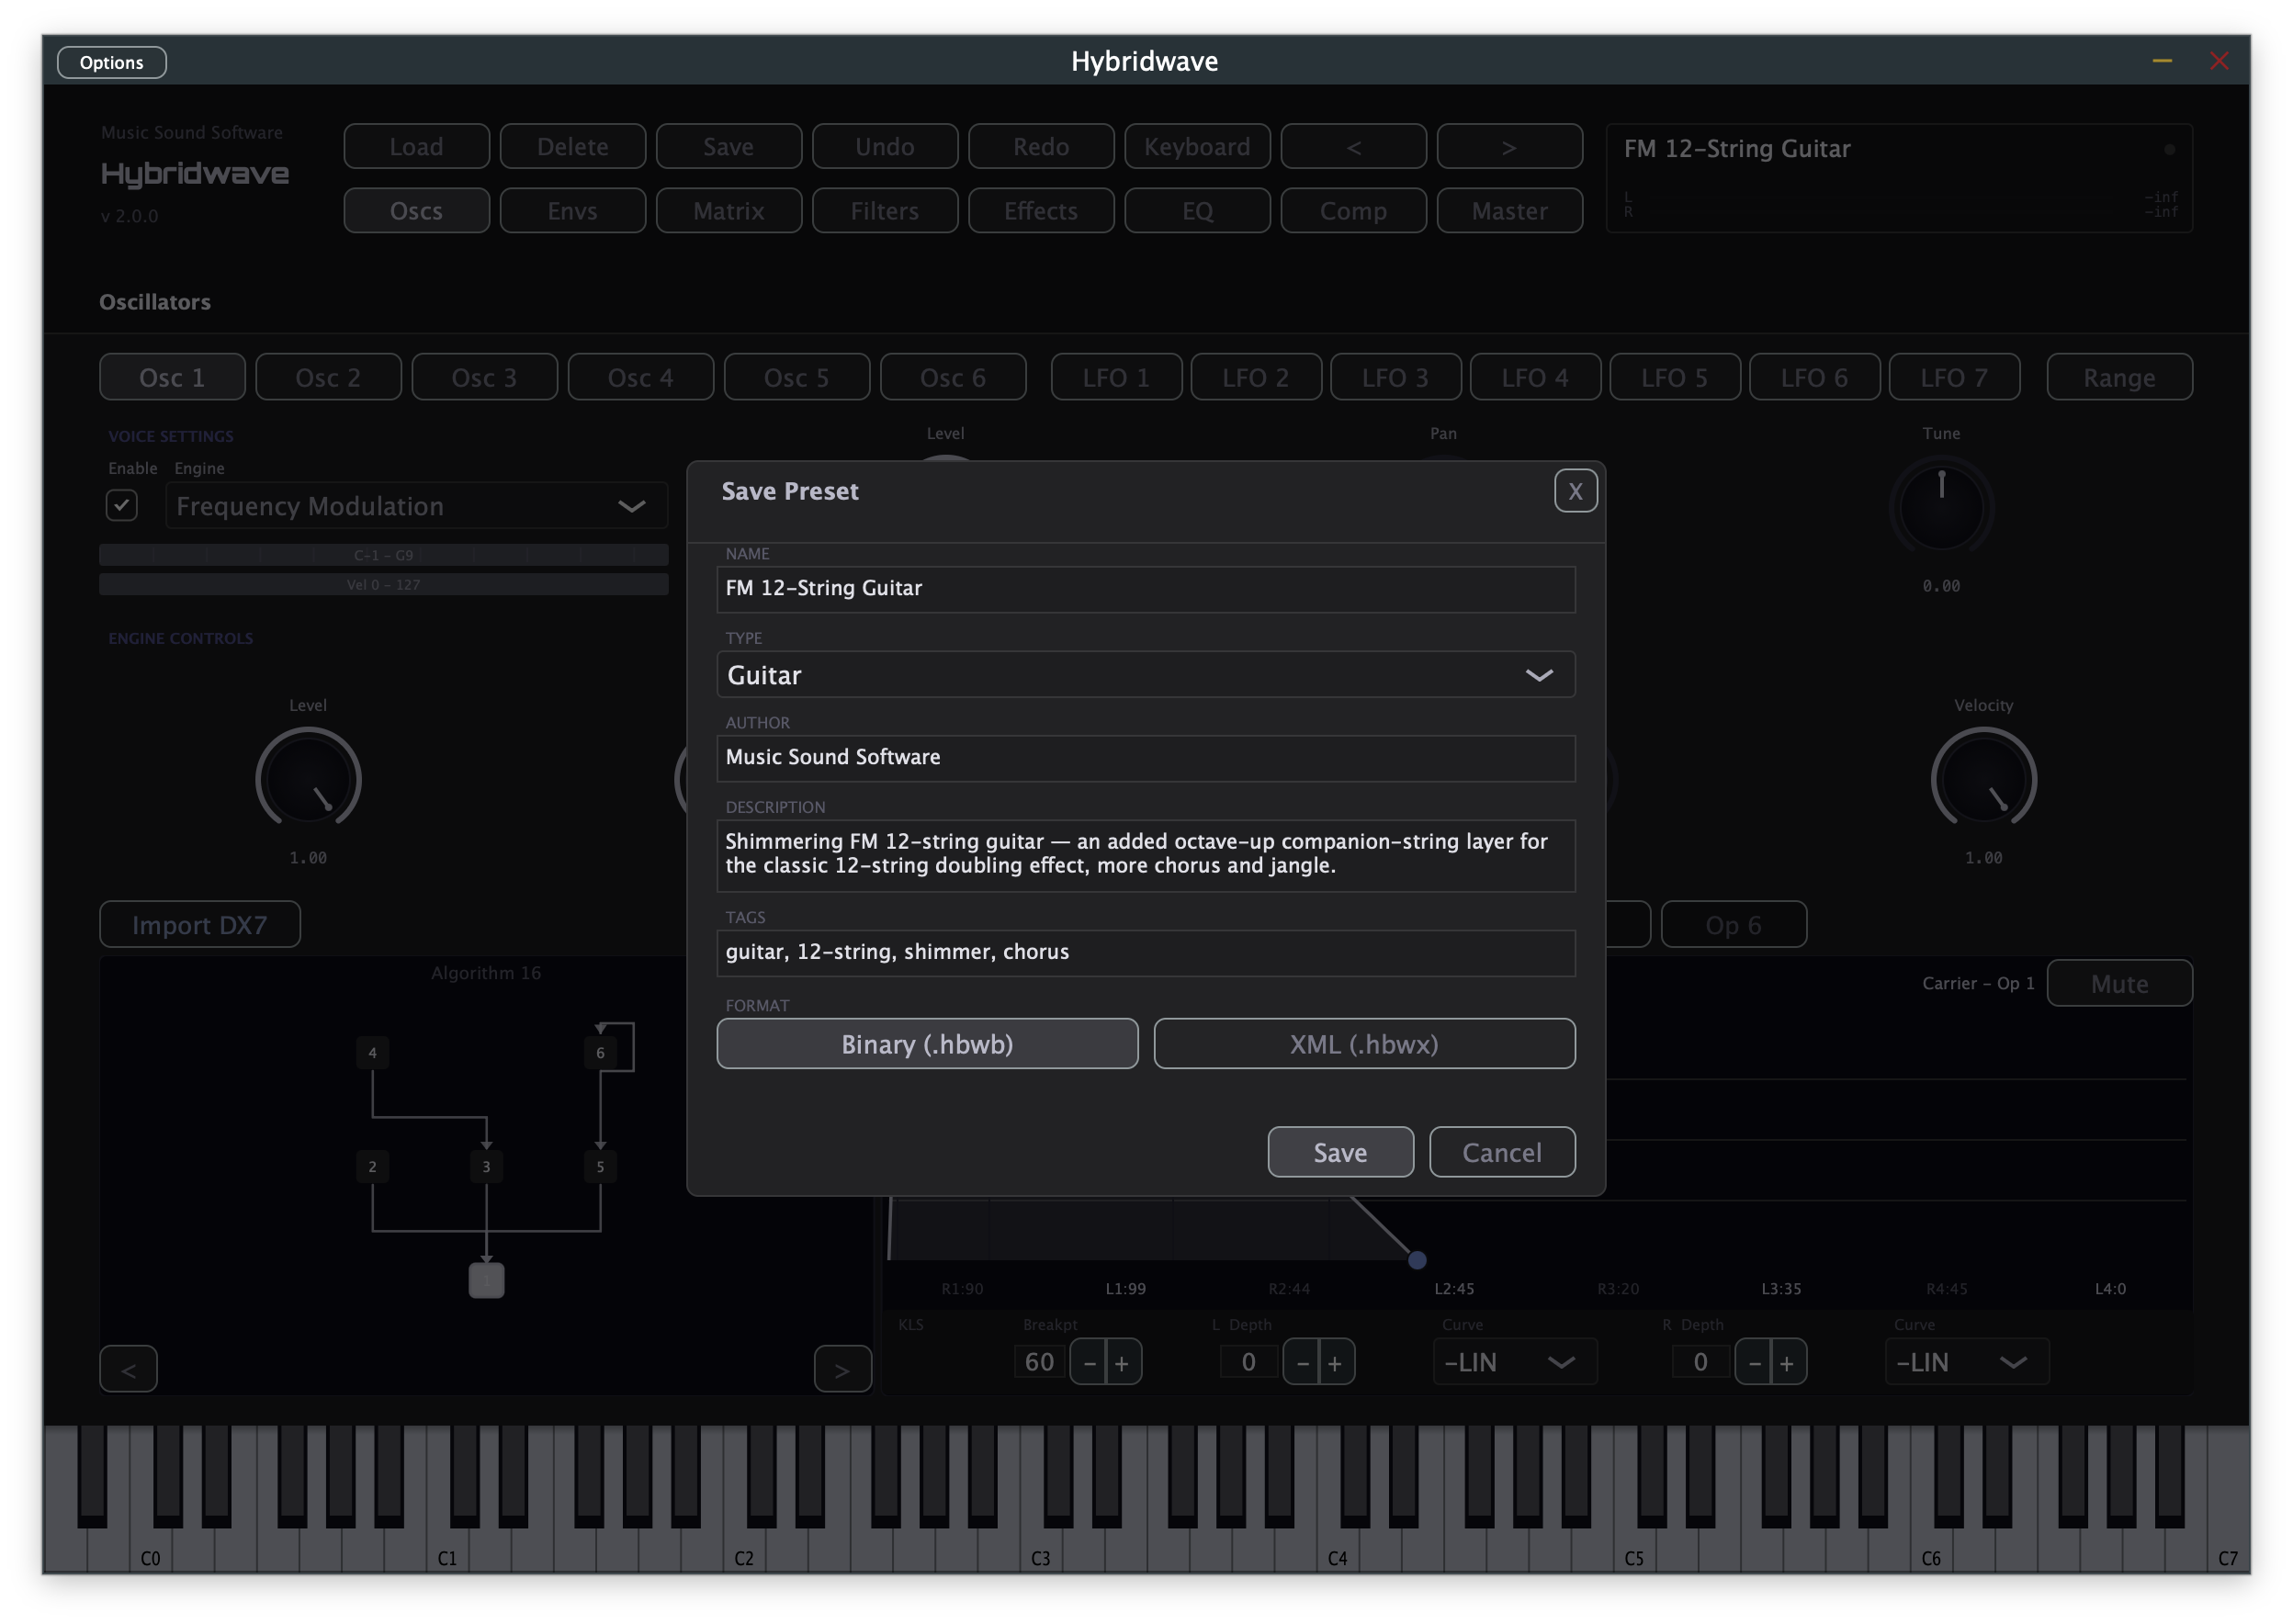Select operator 4 node in algorithm diagram
The width and height of the screenshot is (2293, 1624).
click(x=372, y=1052)
